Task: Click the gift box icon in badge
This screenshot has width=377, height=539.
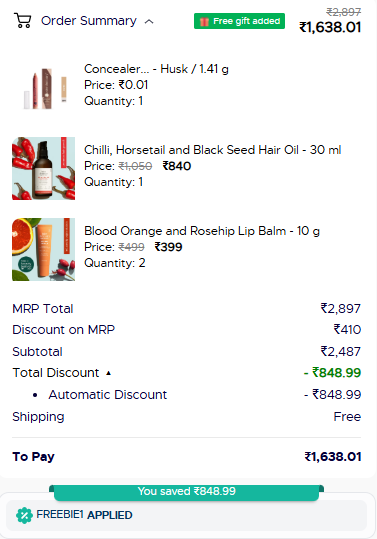Action: point(204,21)
